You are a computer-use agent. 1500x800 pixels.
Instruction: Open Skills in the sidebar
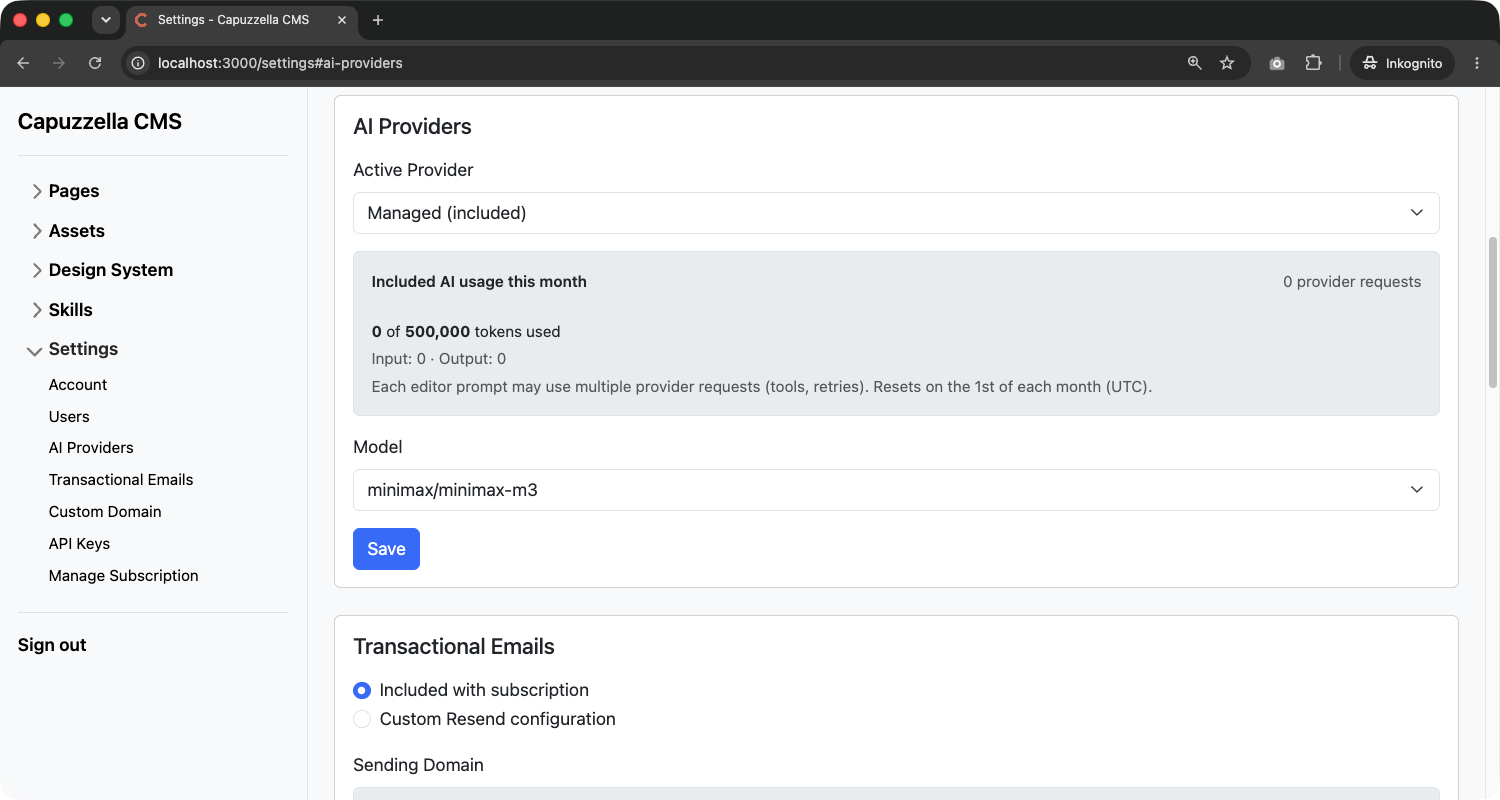tap(71, 310)
